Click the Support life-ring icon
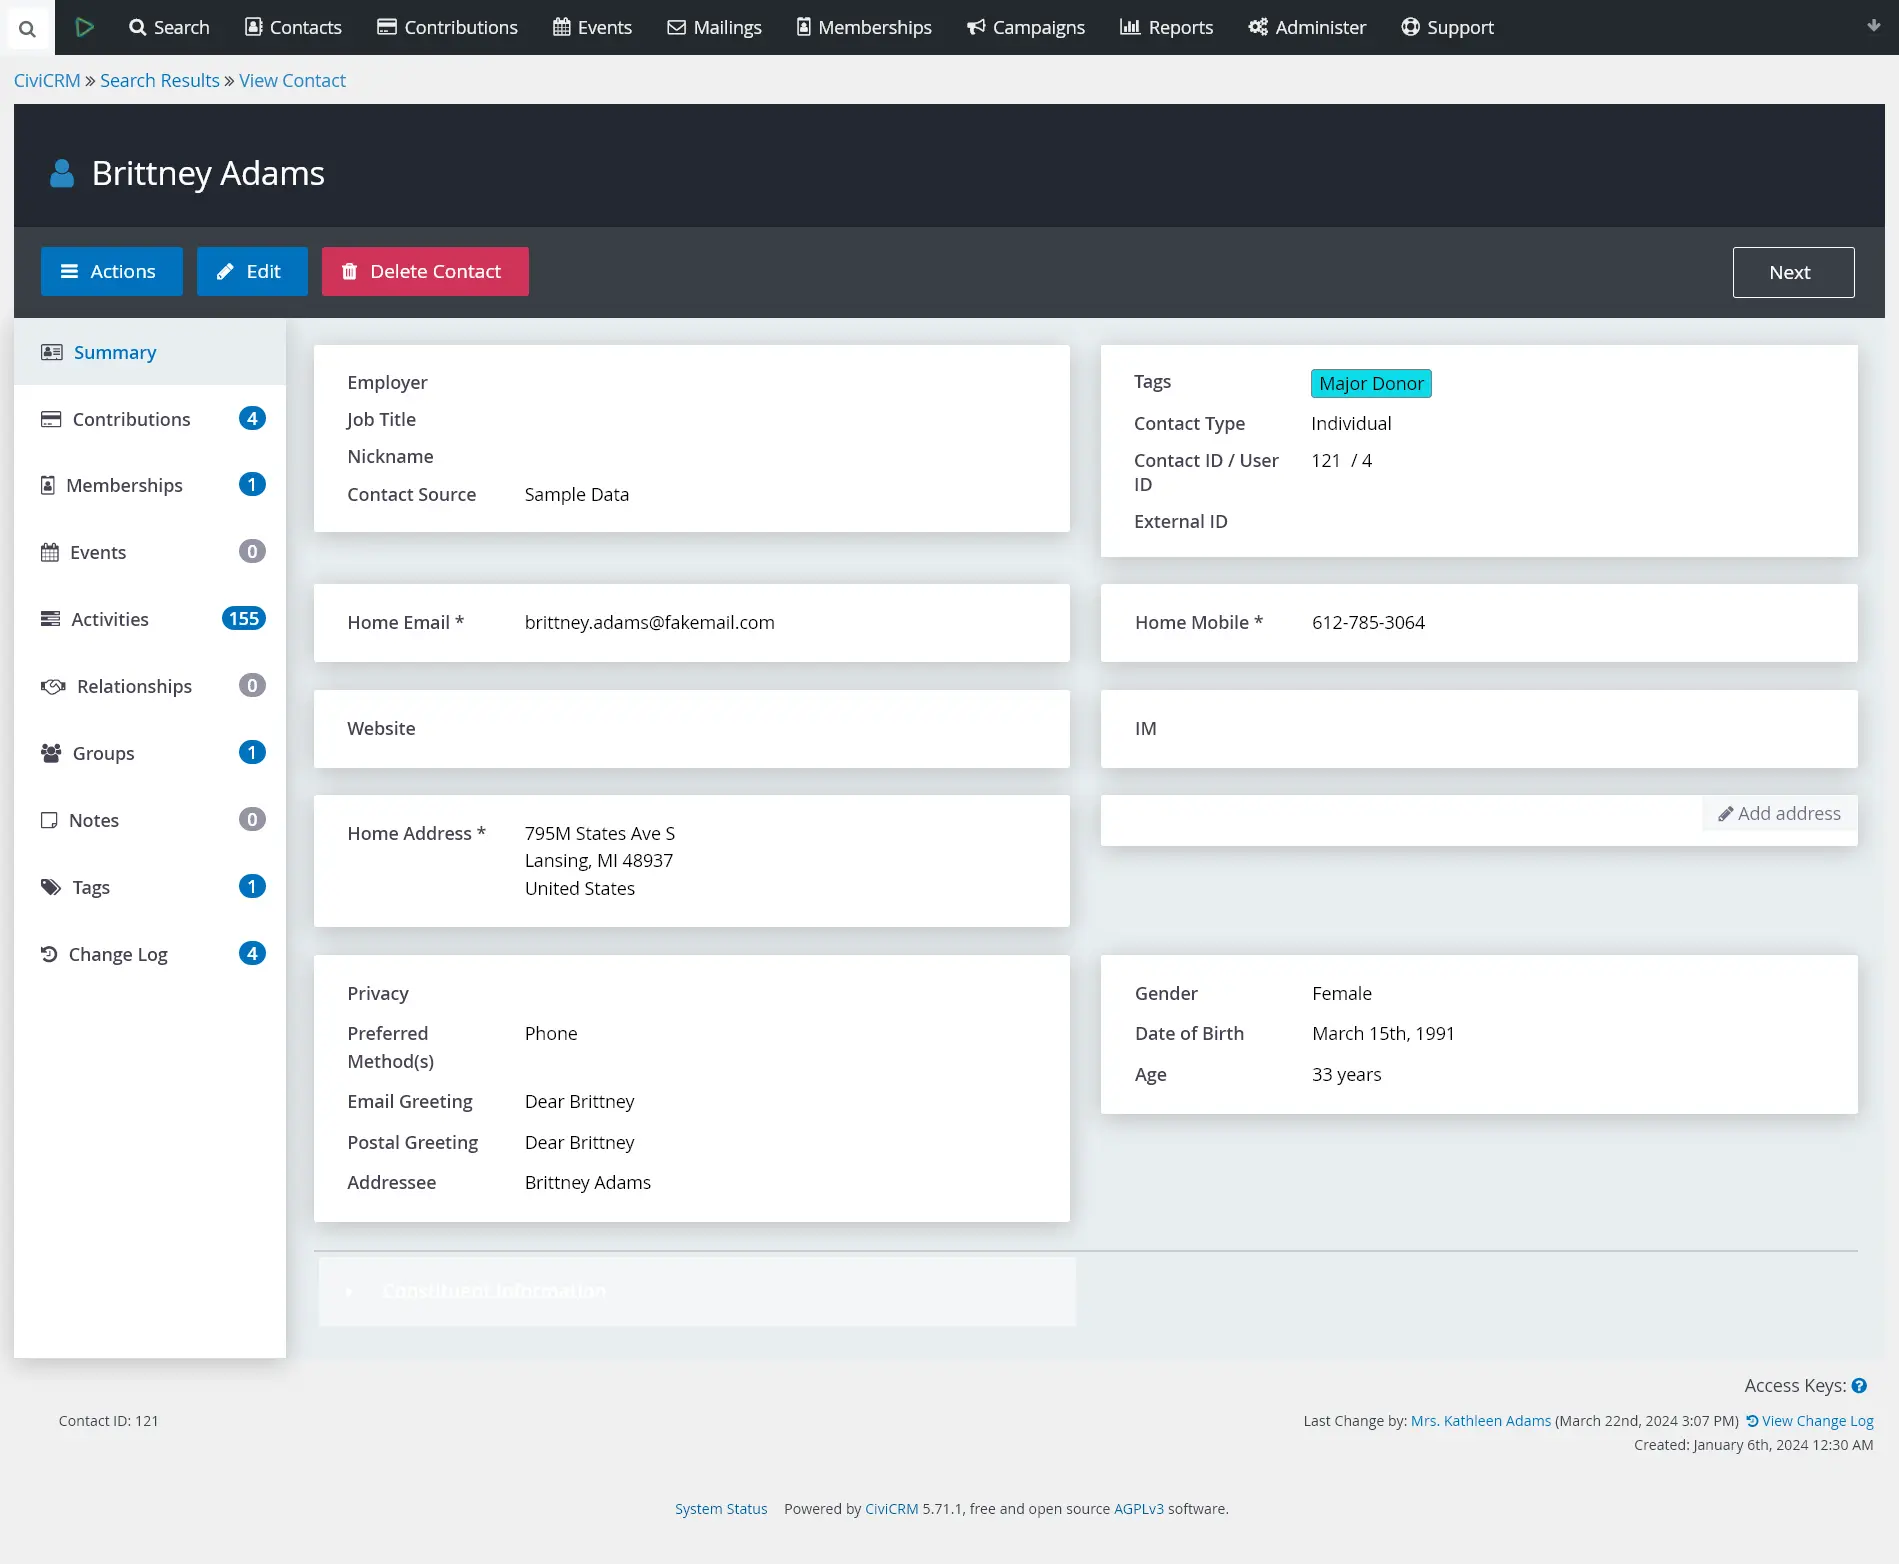 pos(1410,27)
